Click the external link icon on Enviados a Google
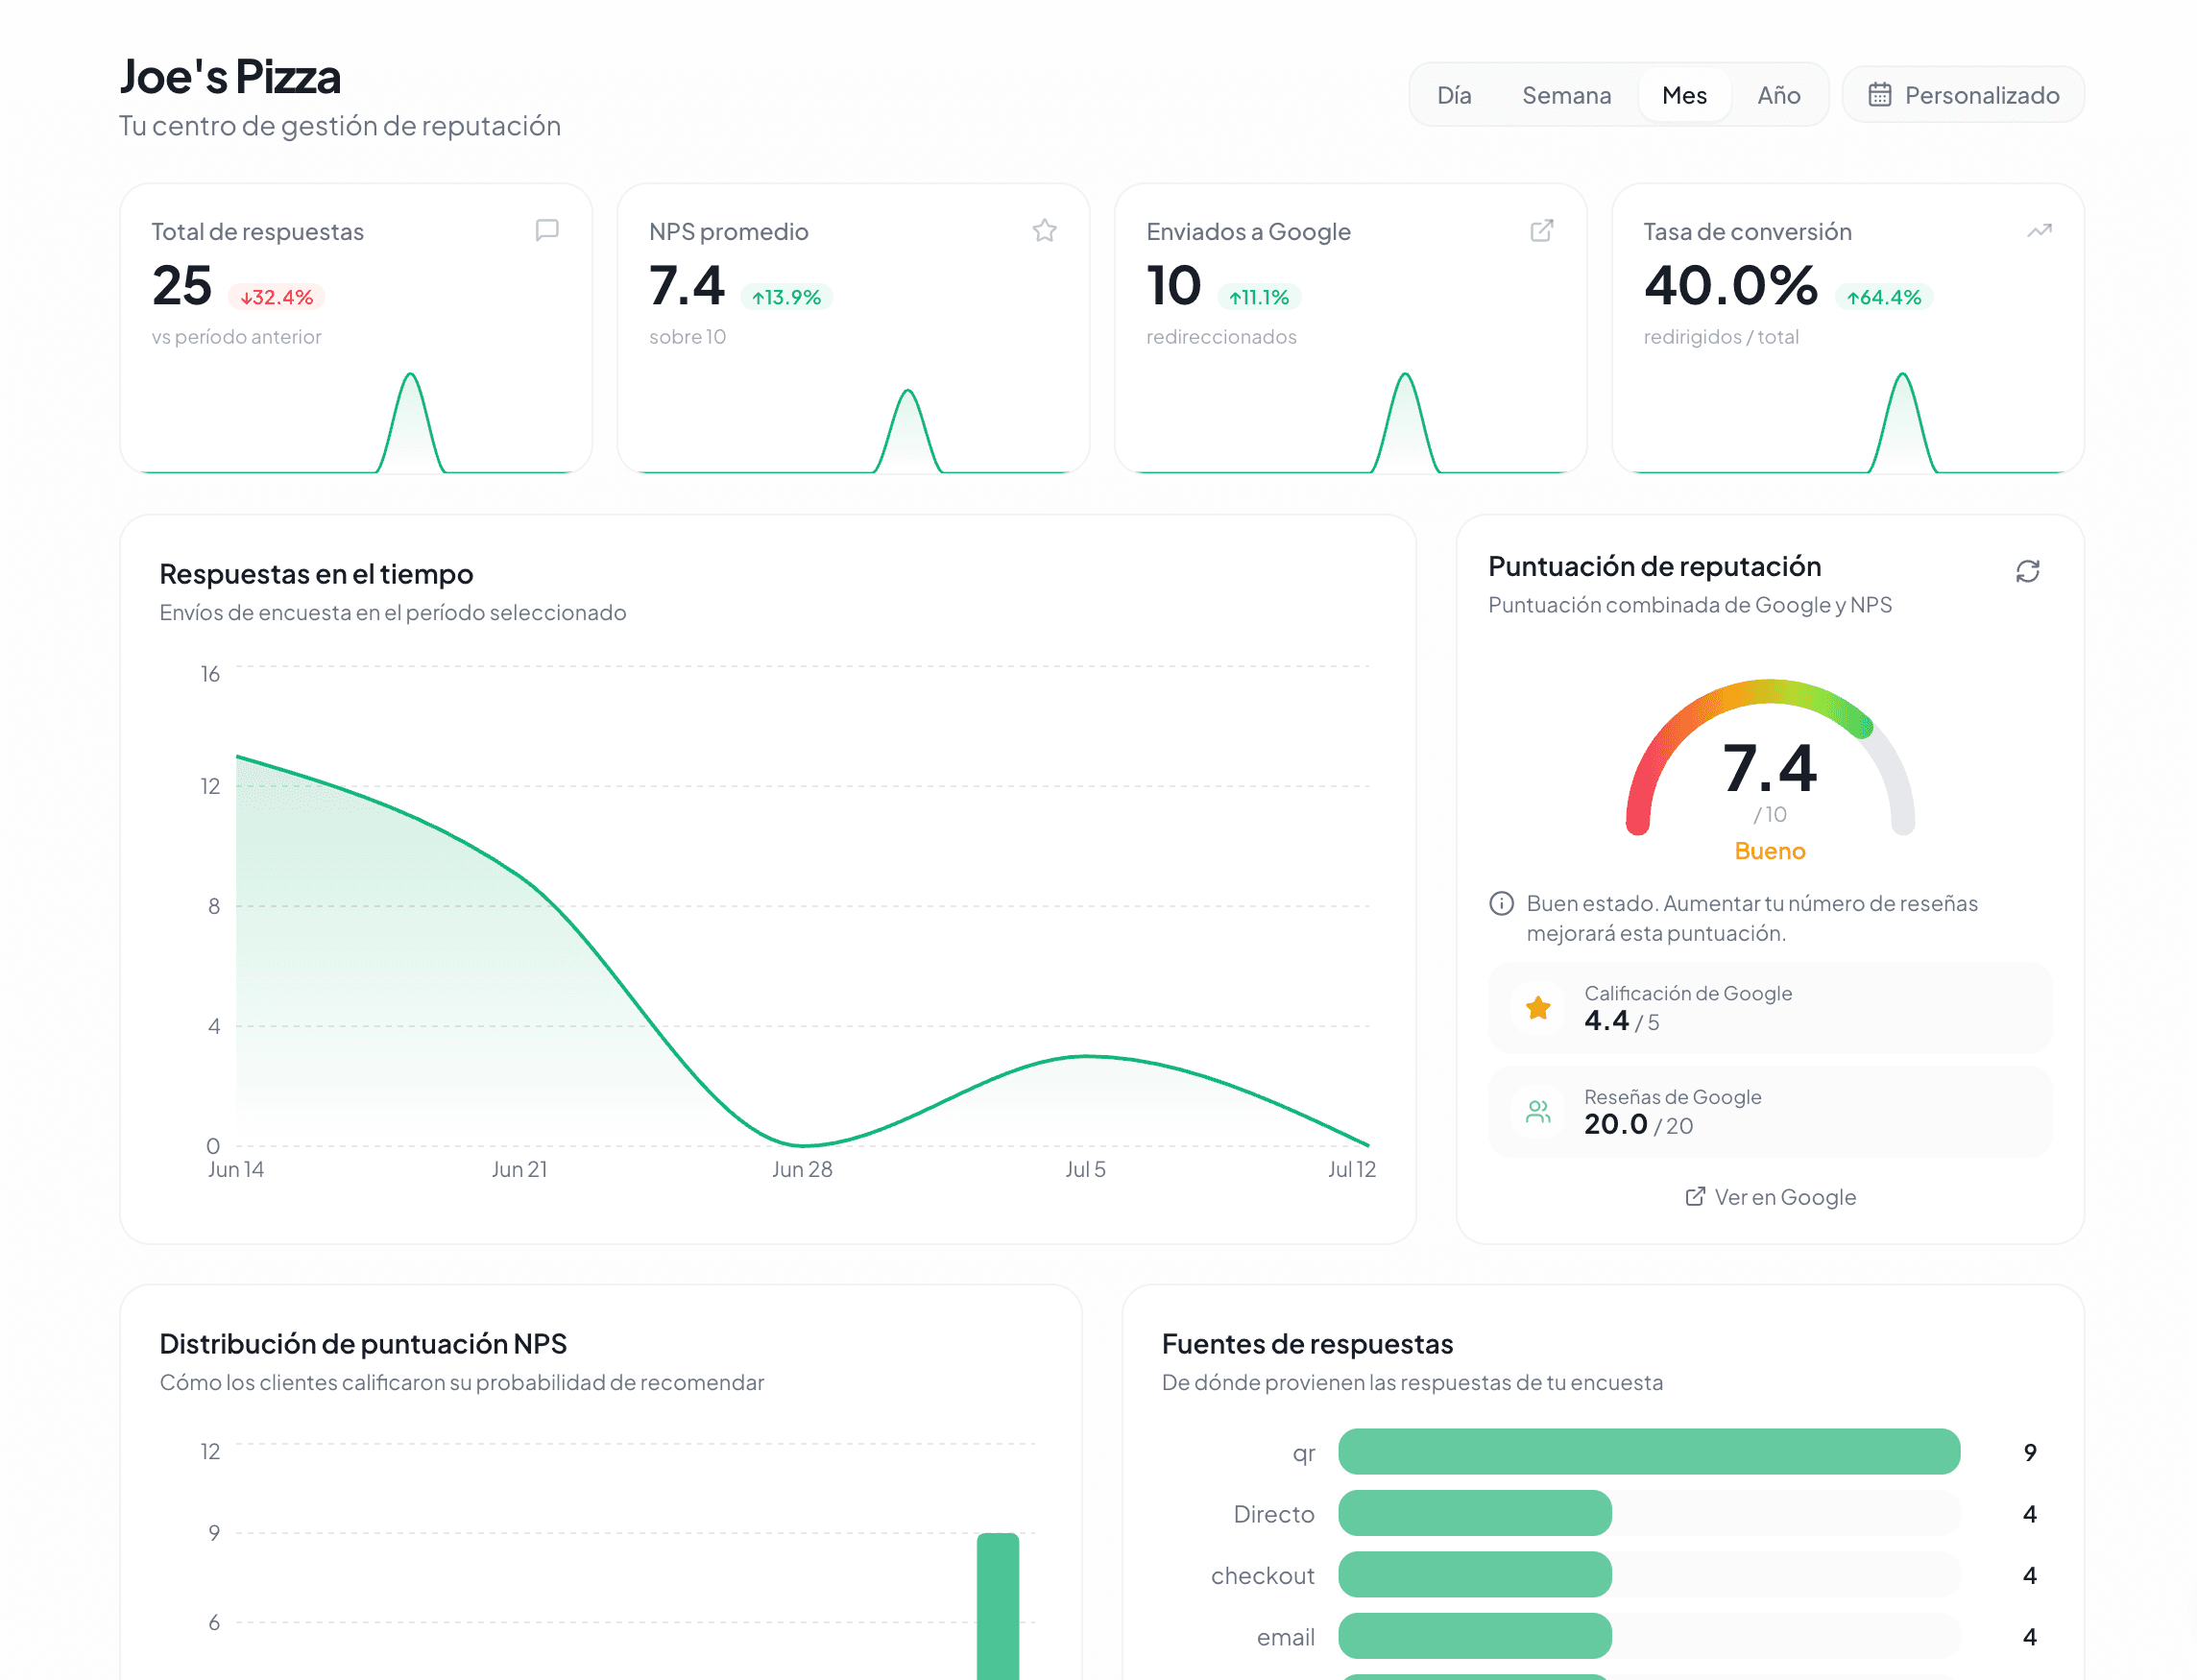2197x1680 pixels. (1542, 231)
